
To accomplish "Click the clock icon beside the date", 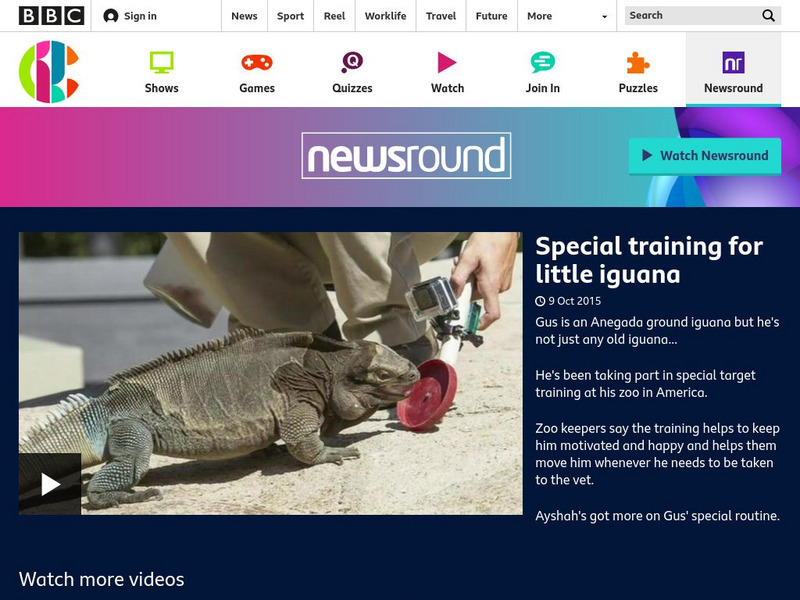I will click(540, 301).
